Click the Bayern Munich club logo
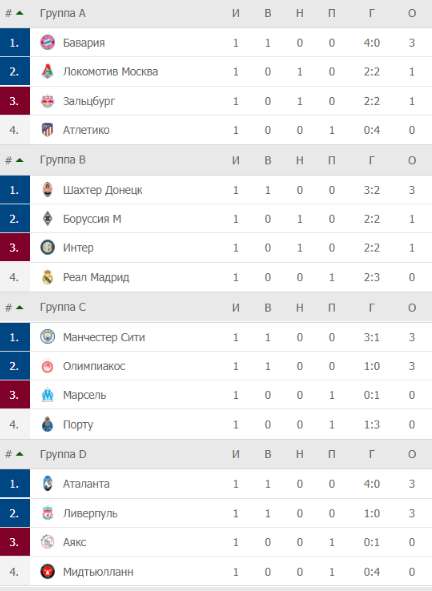The width and height of the screenshot is (432, 591). coord(47,43)
